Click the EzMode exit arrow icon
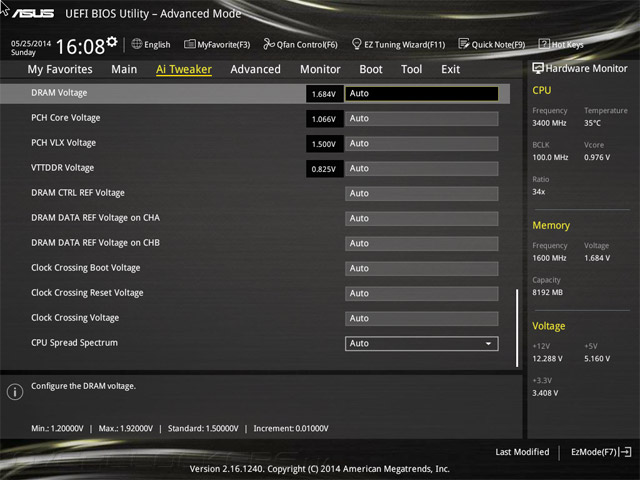Image resolution: width=640 pixels, height=480 pixels. coord(625,452)
